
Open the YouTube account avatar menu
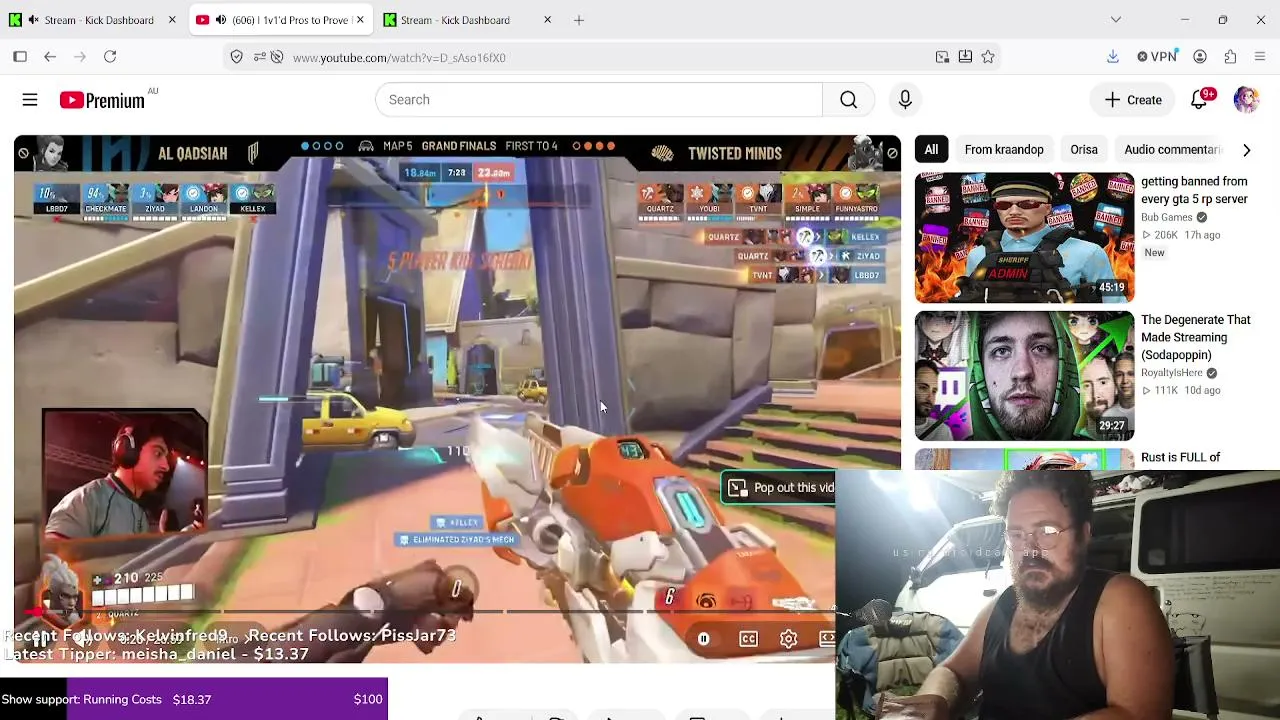click(x=1246, y=100)
